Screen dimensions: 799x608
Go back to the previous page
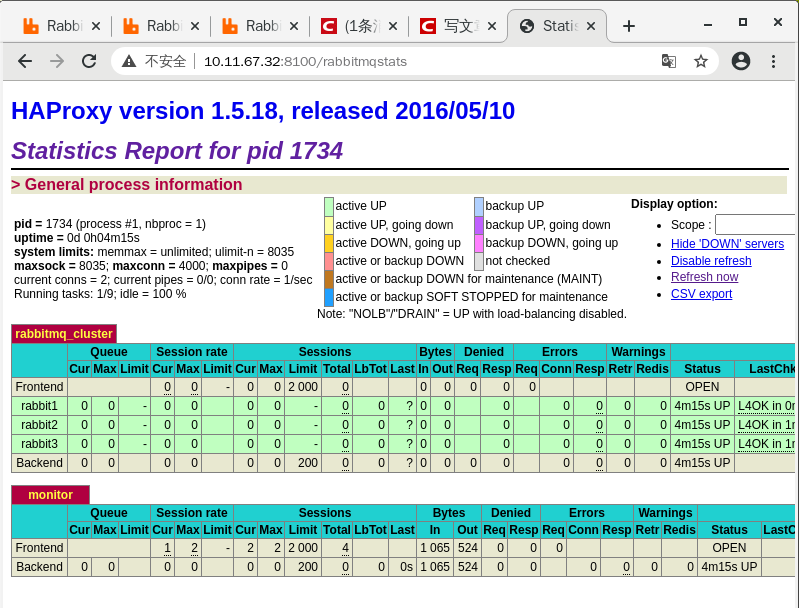[x=25, y=62]
